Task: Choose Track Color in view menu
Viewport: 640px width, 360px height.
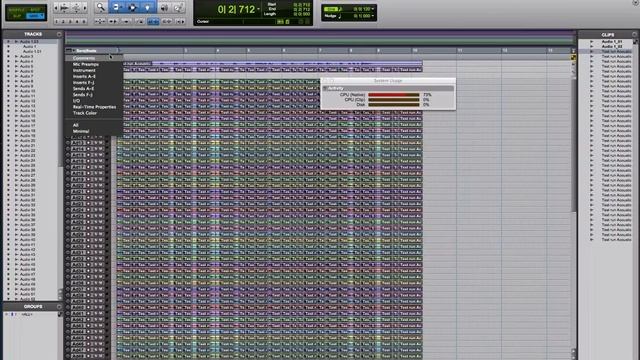Action: 85,113
